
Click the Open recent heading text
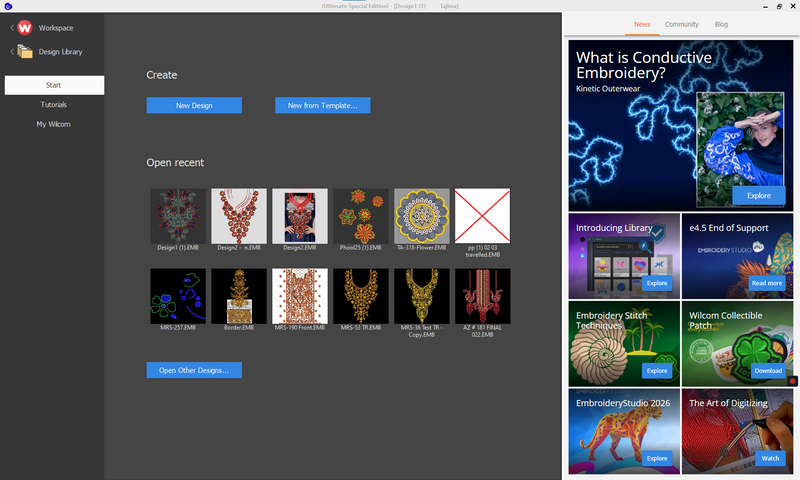(175, 163)
